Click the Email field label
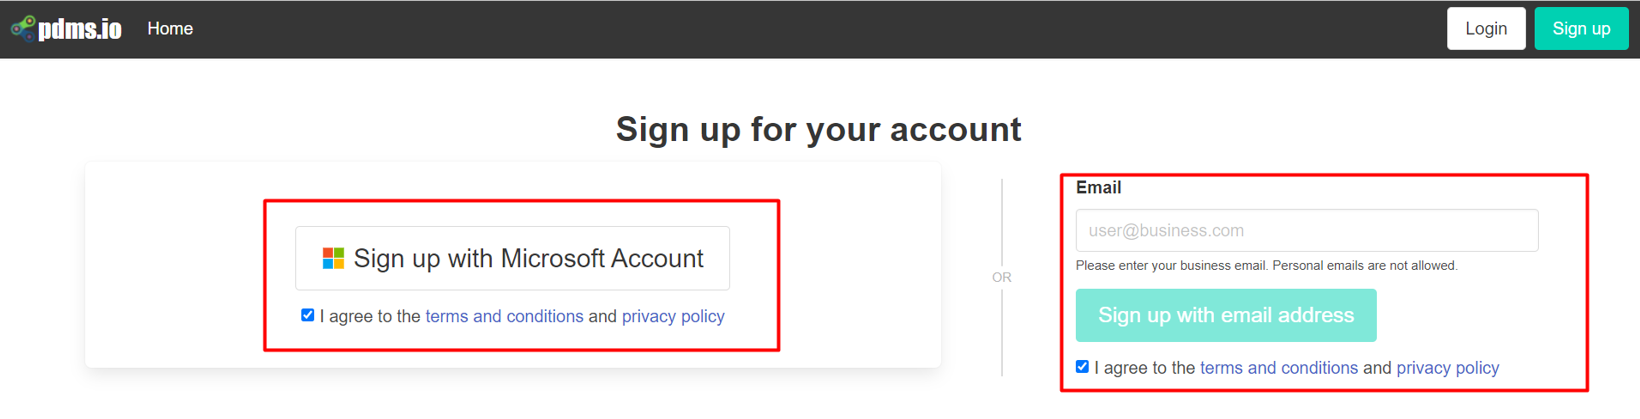 coord(1098,188)
